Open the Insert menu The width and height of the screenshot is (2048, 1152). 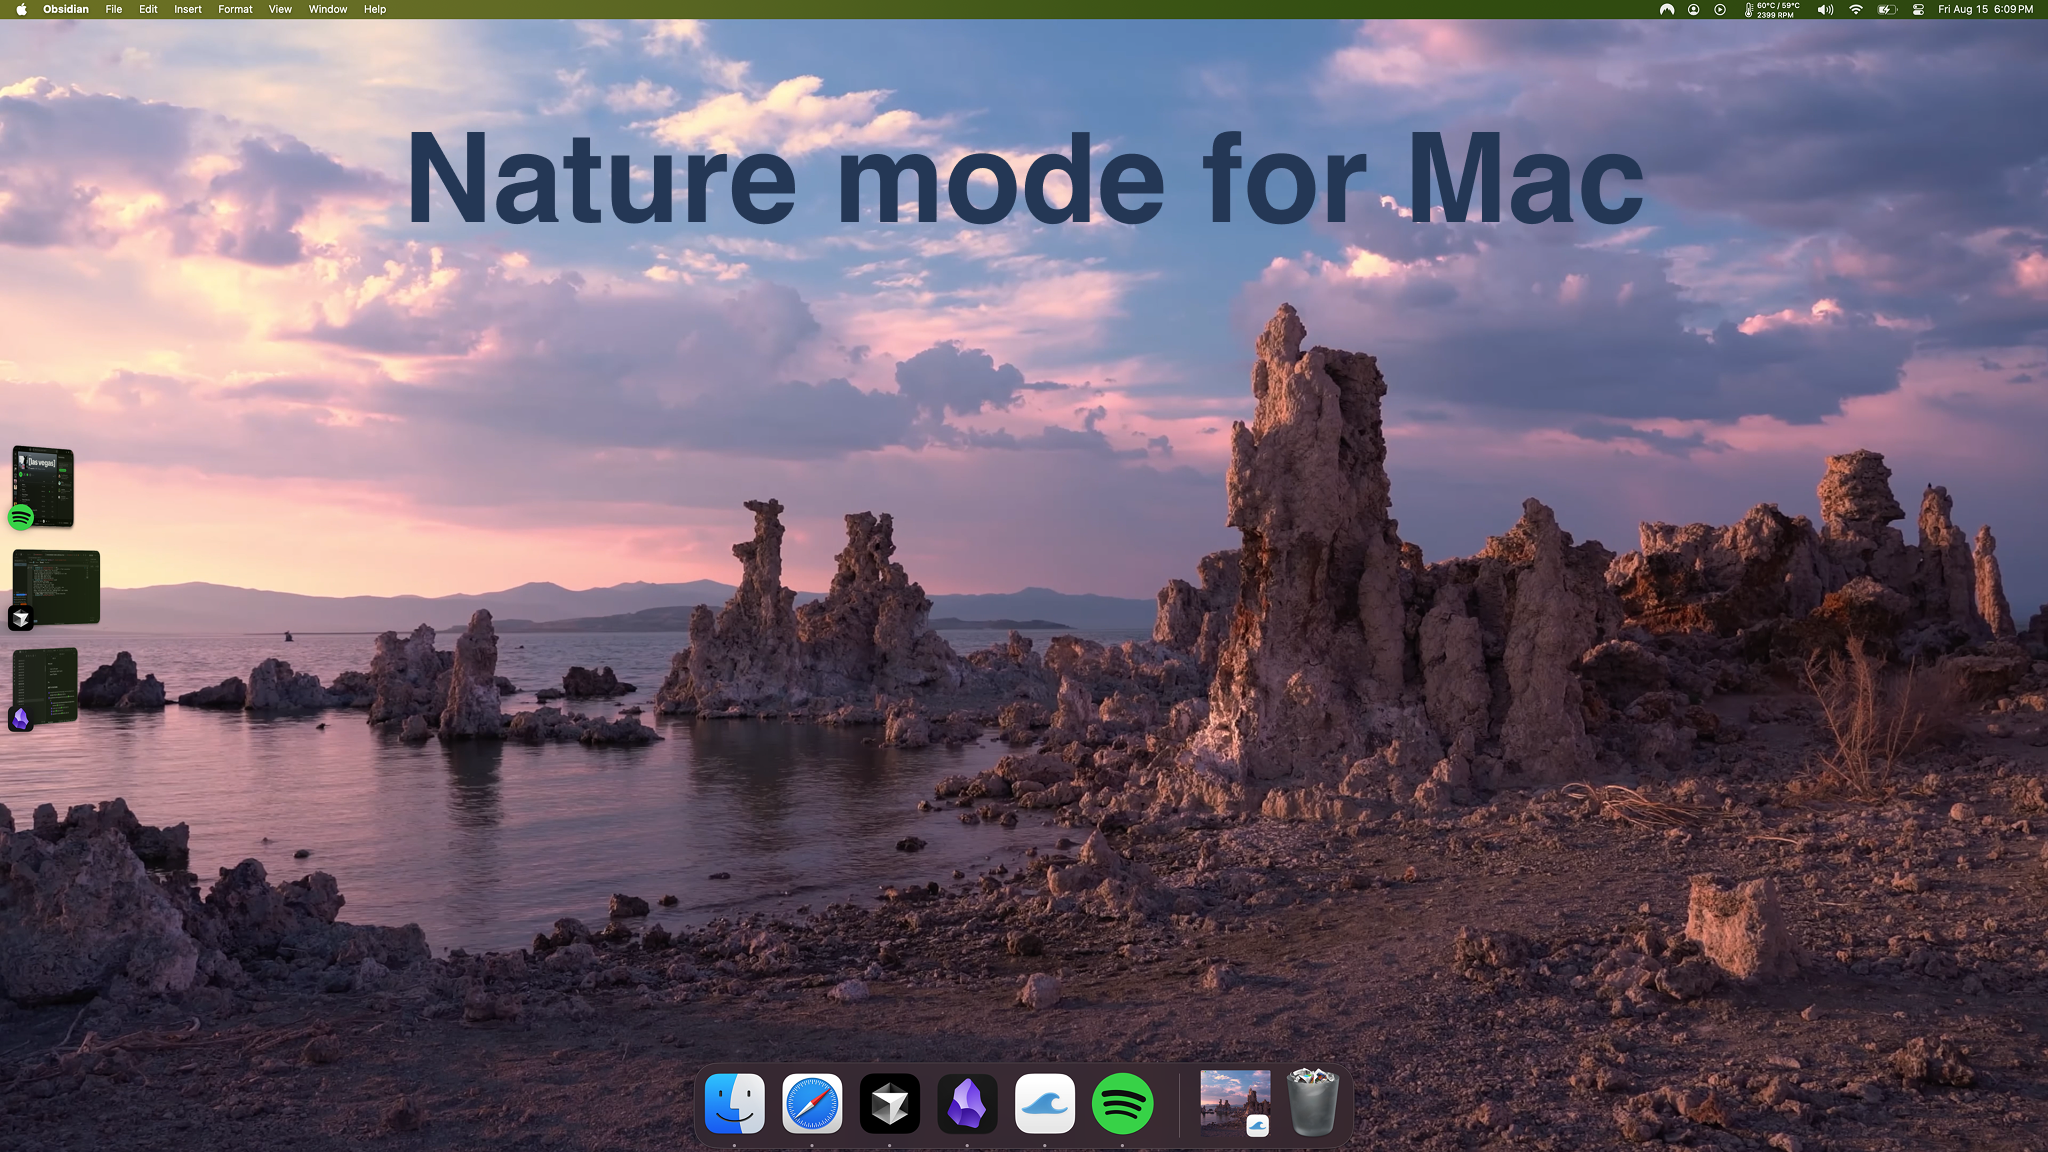[187, 9]
